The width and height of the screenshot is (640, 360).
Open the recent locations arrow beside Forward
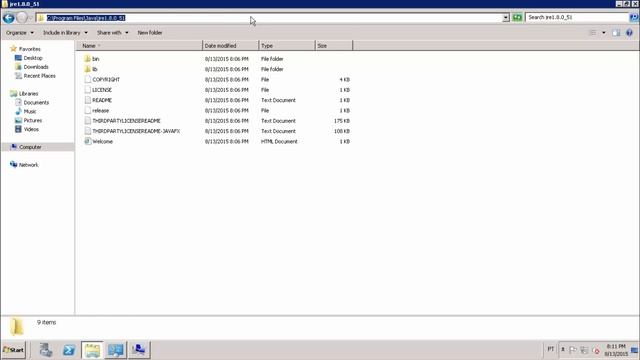(31, 18)
